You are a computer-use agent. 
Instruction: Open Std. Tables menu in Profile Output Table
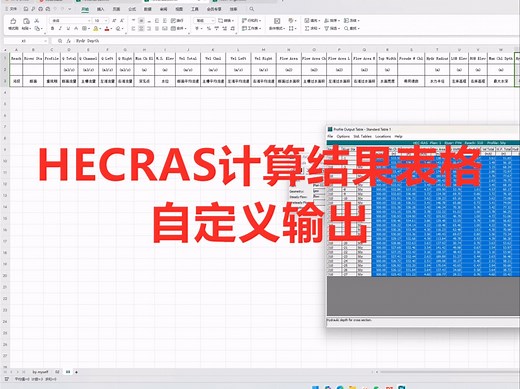(362, 136)
